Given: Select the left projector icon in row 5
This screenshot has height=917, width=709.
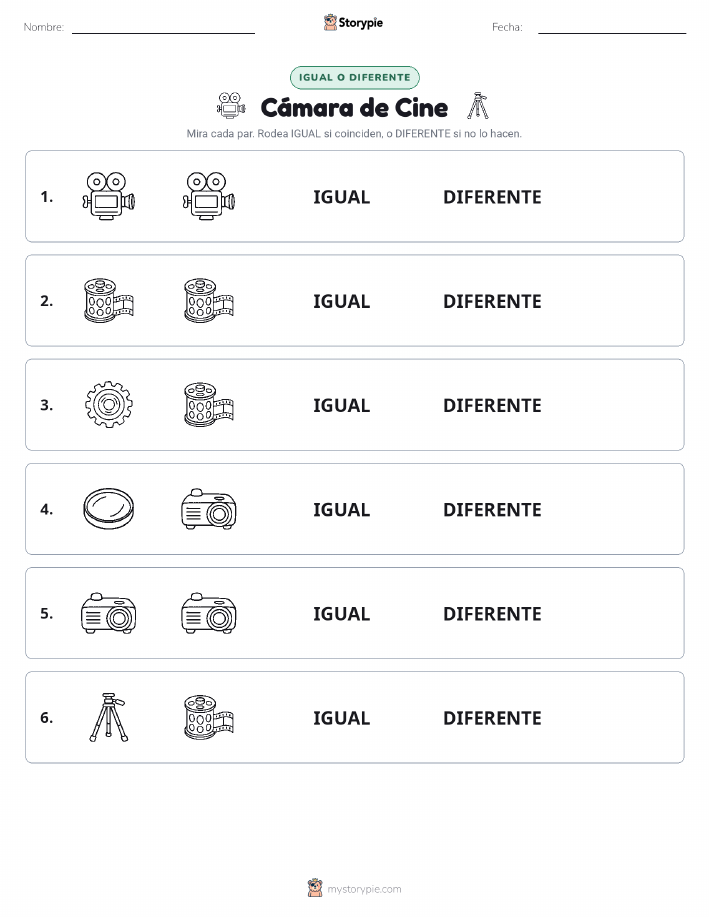Looking at the screenshot, I should coord(109,613).
